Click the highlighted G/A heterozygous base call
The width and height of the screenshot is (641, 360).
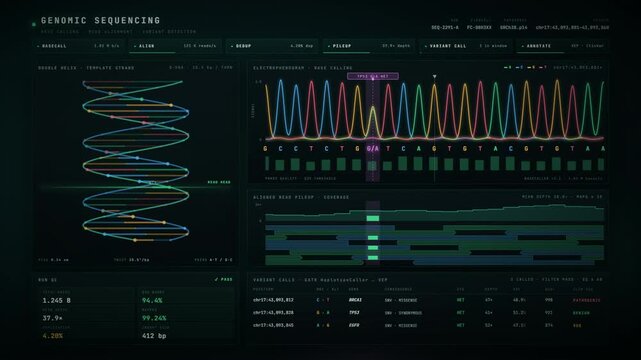372,149
